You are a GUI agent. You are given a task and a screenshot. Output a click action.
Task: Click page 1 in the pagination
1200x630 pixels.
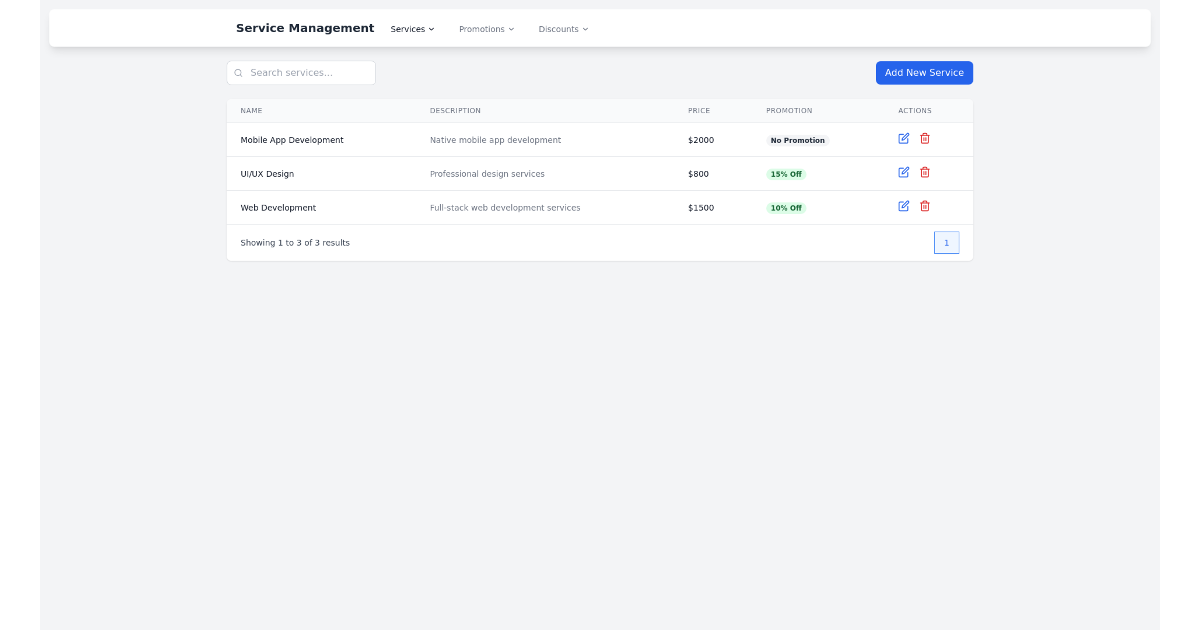[x=946, y=242]
